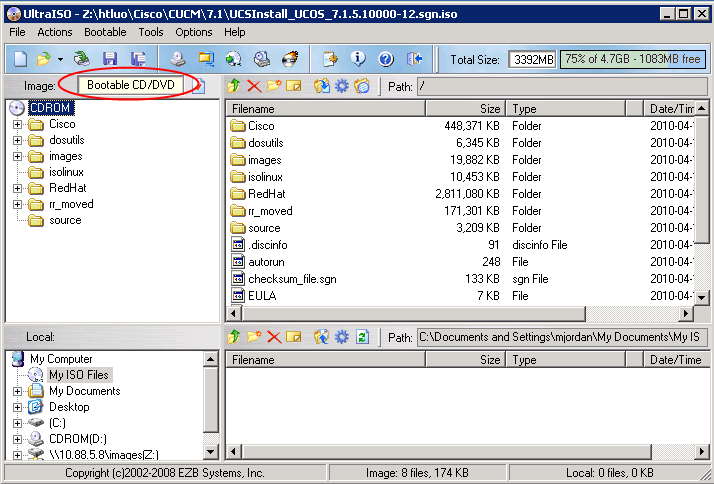Image resolution: width=714 pixels, height=484 pixels.
Task: Select My ISO Files in local tree
Action: click(79, 375)
